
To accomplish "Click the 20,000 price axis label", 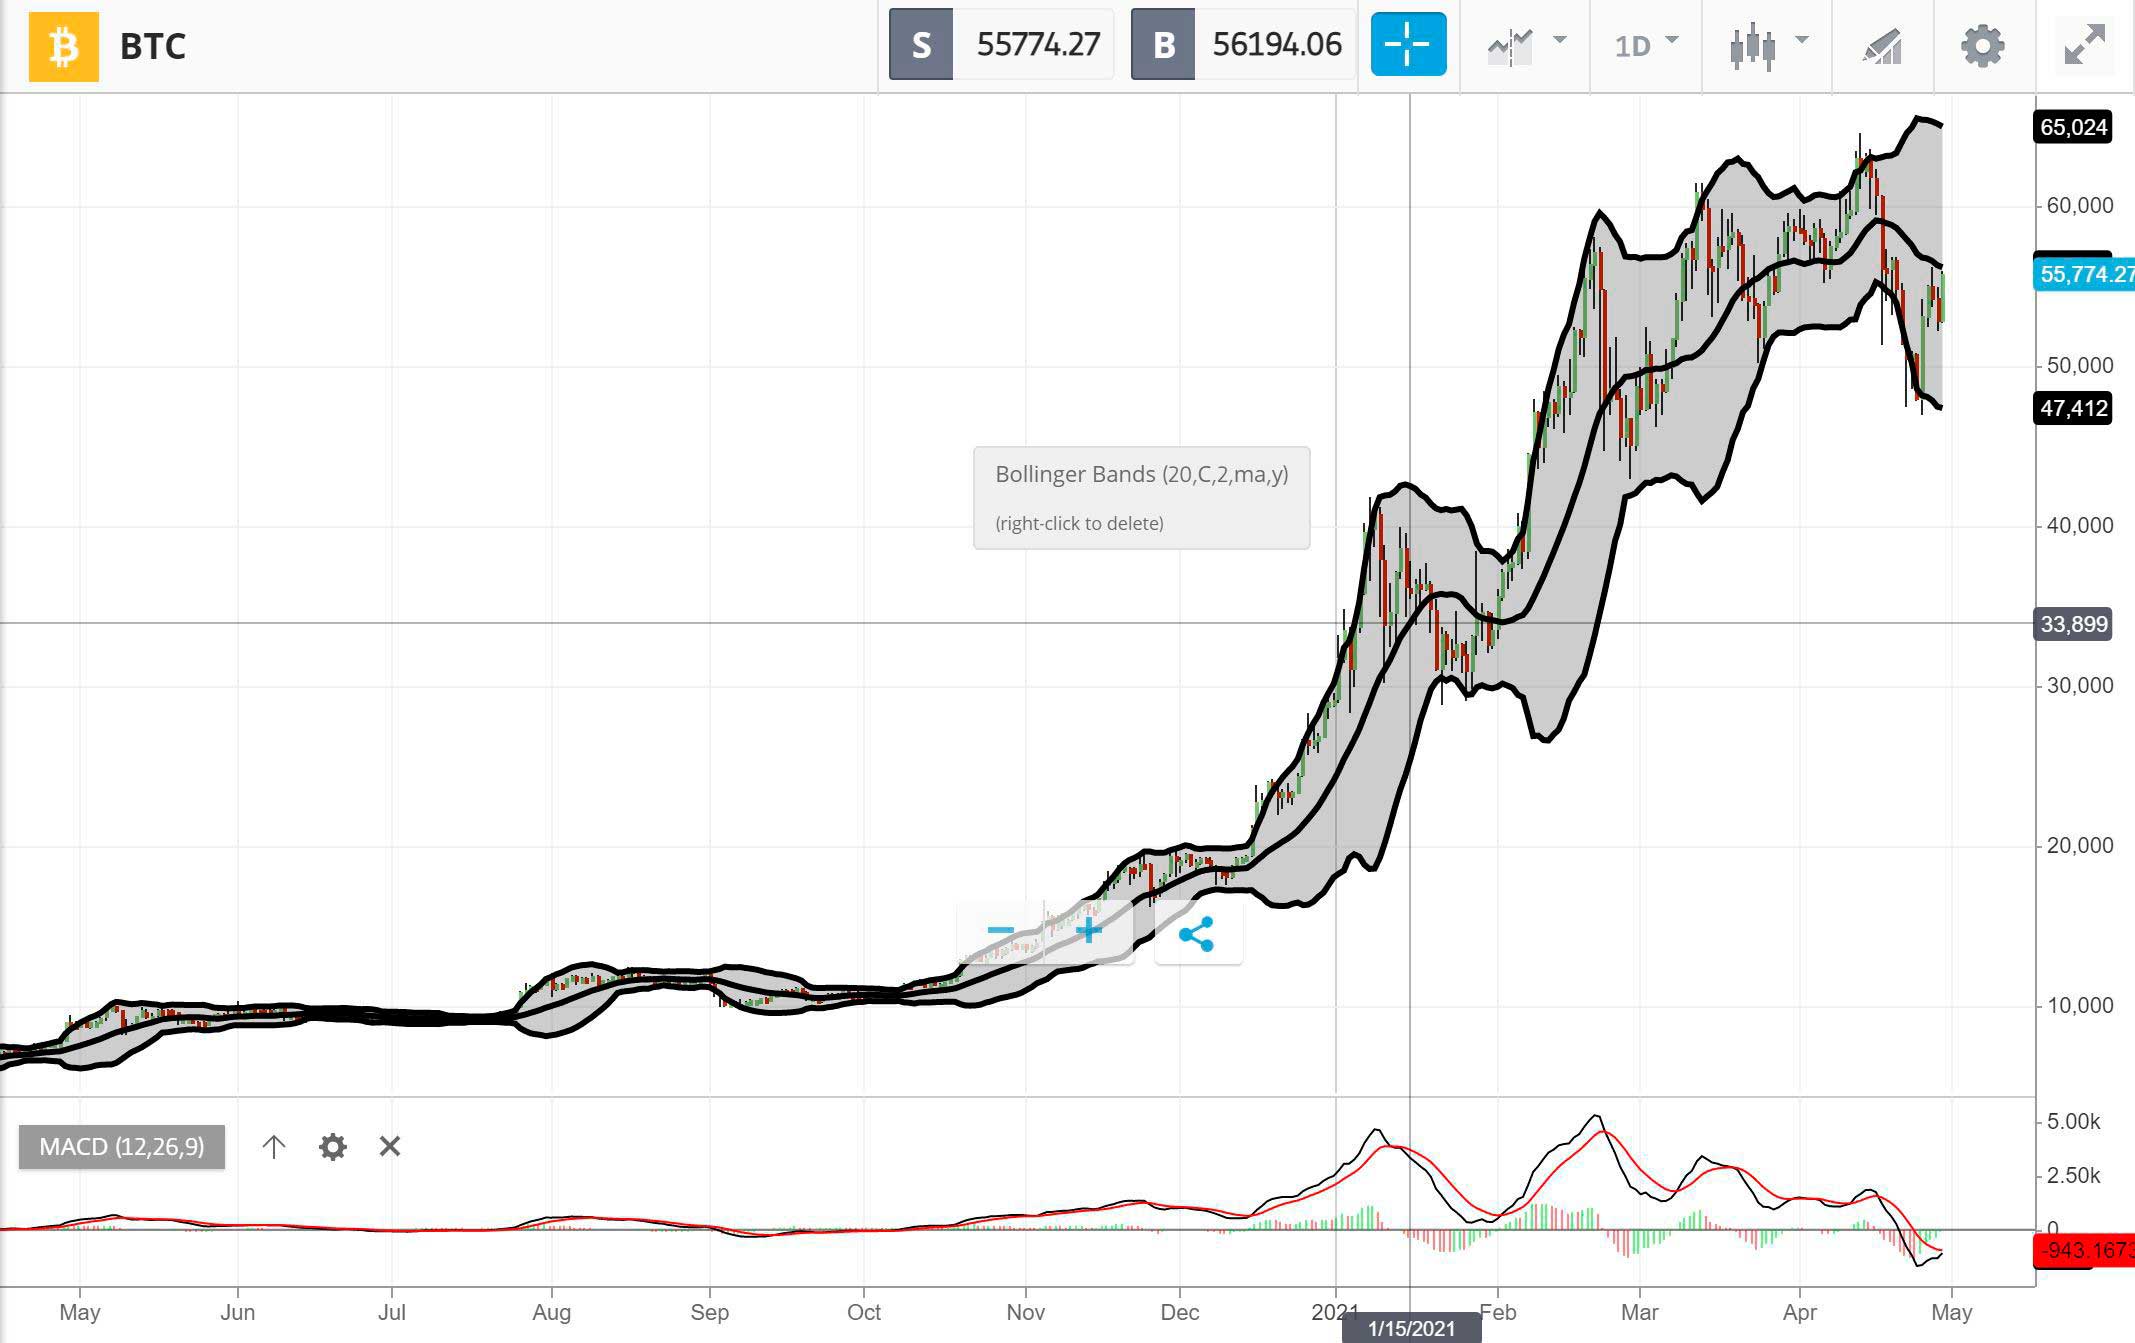I will 2079,845.
